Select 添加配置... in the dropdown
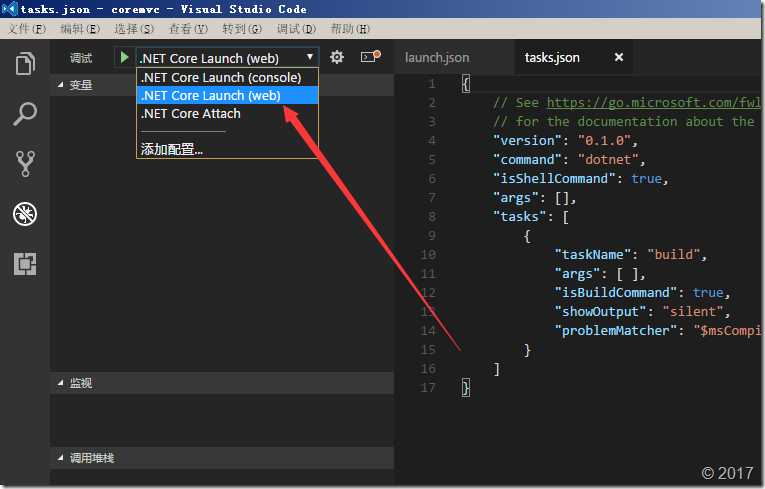The image size is (765, 489). [227, 149]
